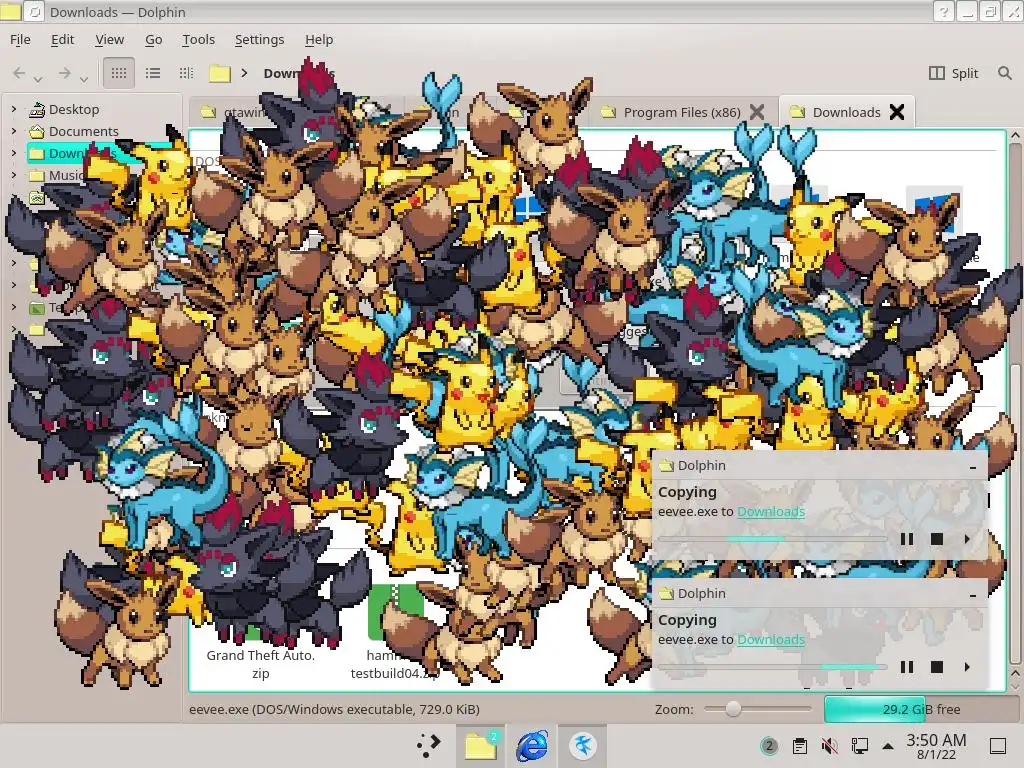The height and width of the screenshot is (768, 1024).
Task: Pause the first eevee.exe copy job
Action: pos(906,539)
